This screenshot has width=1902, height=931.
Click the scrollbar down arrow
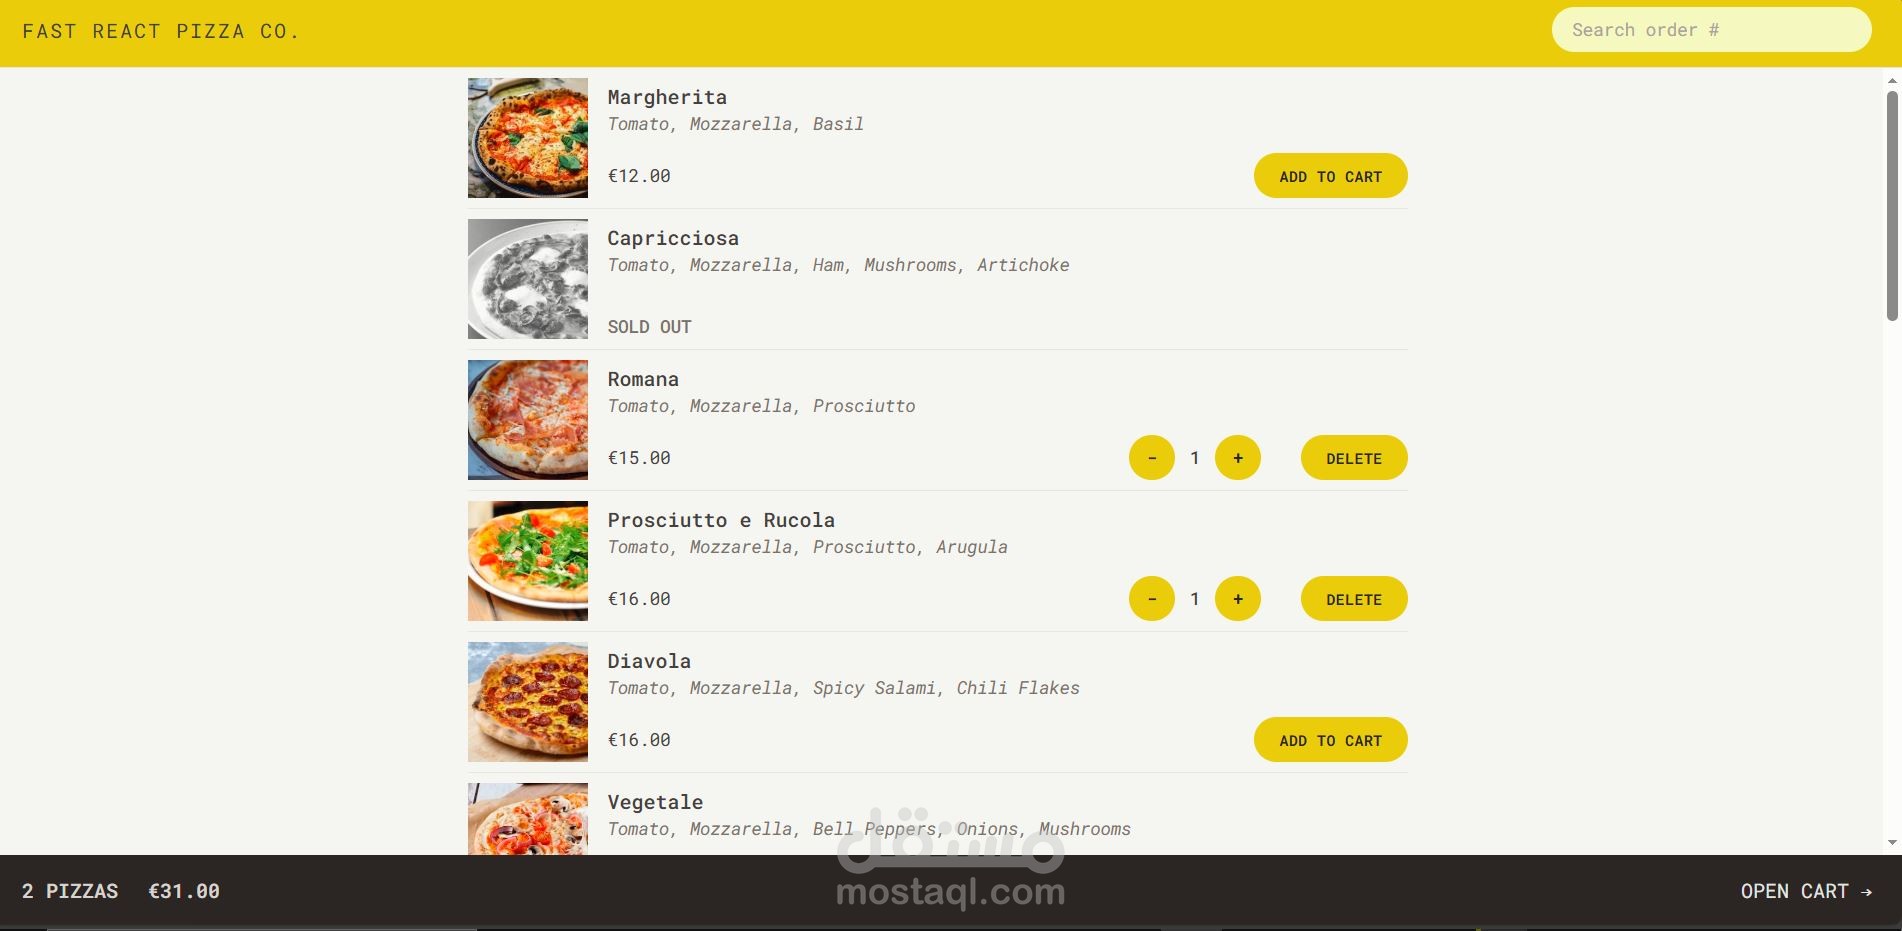point(1892,843)
